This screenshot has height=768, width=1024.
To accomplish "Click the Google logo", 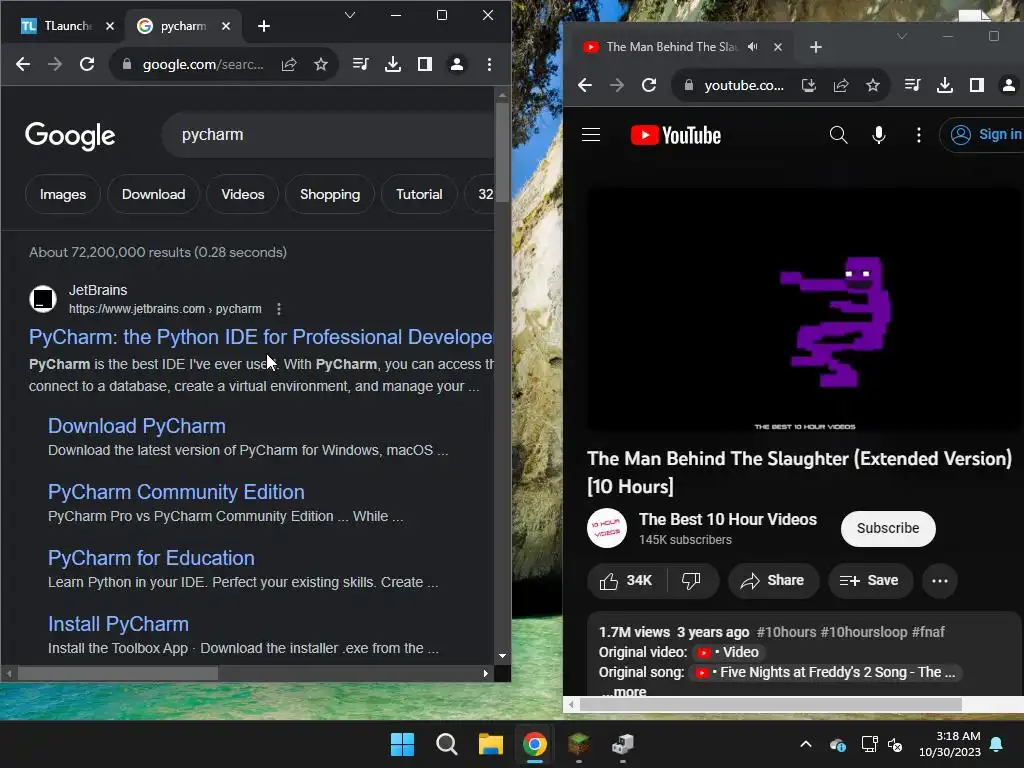I will click(x=70, y=136).
